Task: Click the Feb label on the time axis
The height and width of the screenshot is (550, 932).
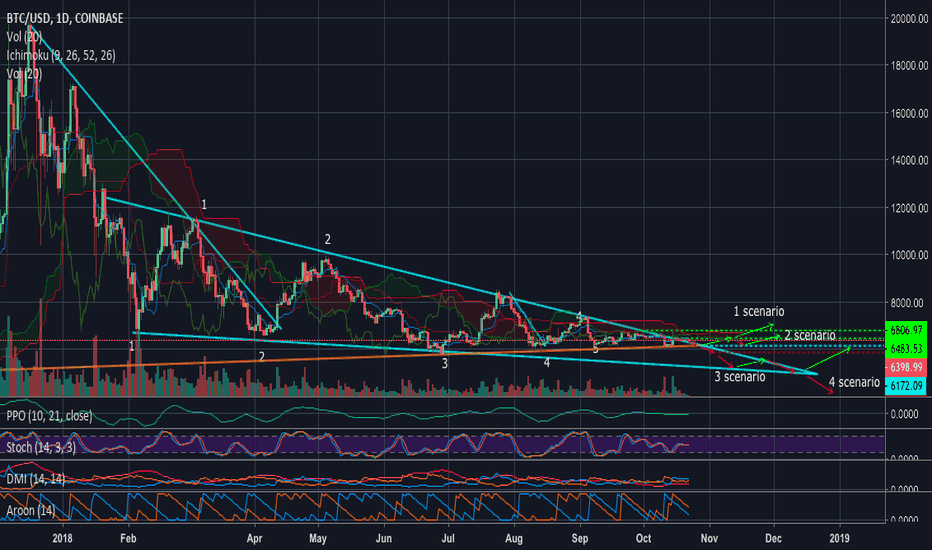Action: (128, 538)
